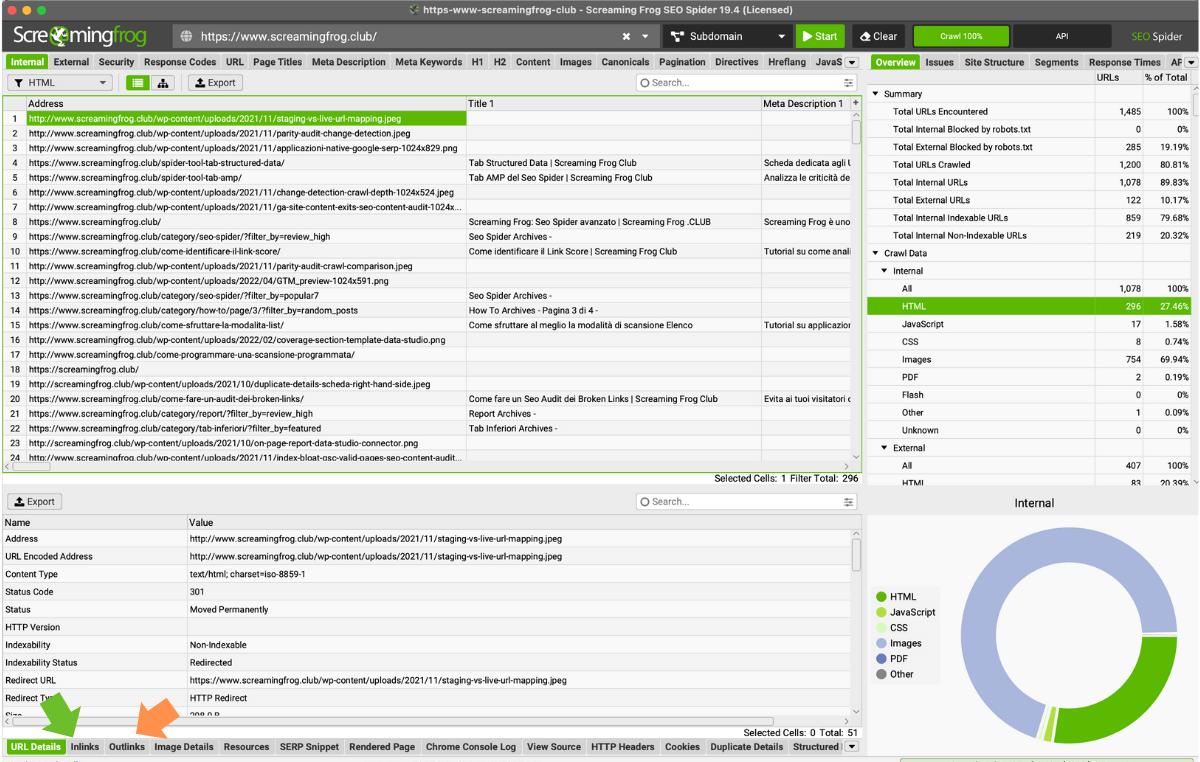Click the X icon to clear the URL field

[627, 36]
